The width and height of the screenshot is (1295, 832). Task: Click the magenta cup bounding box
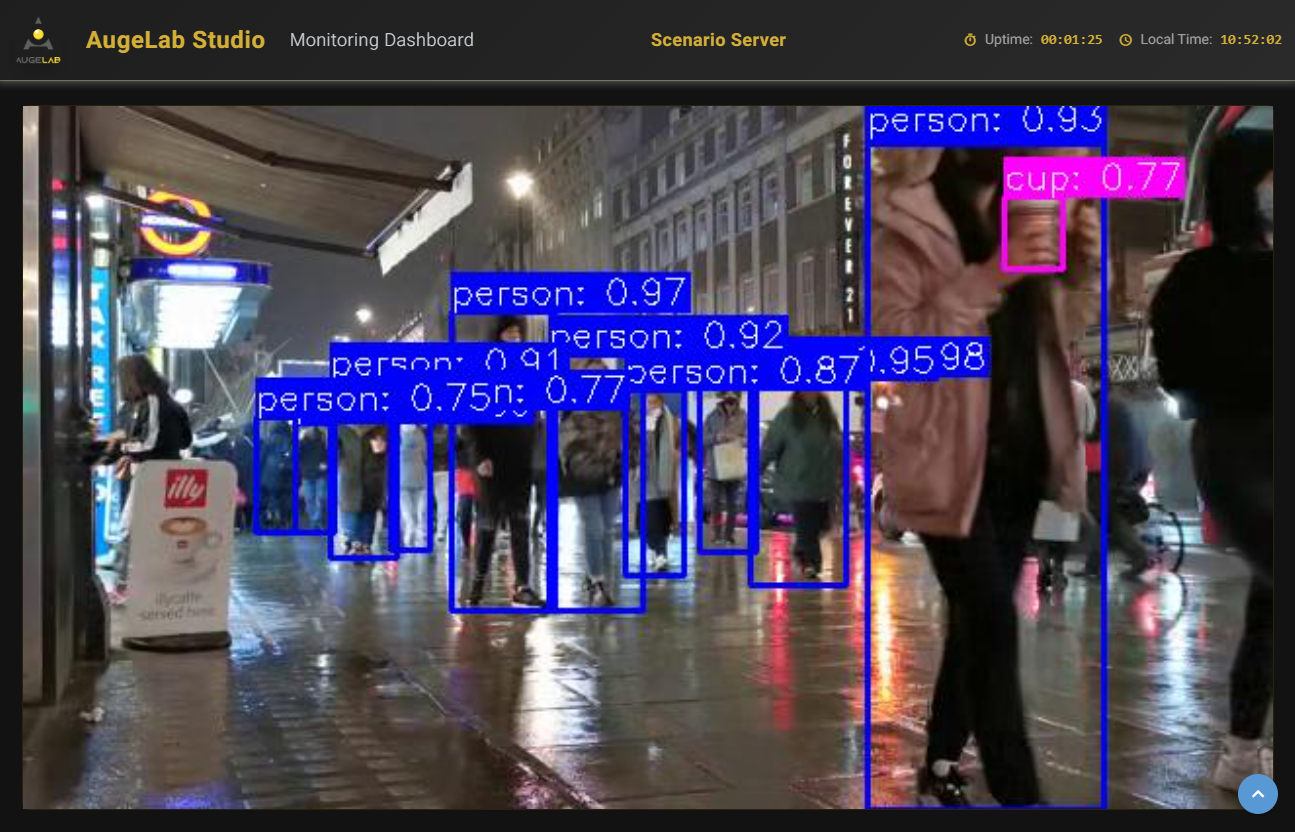[1032, 233]
